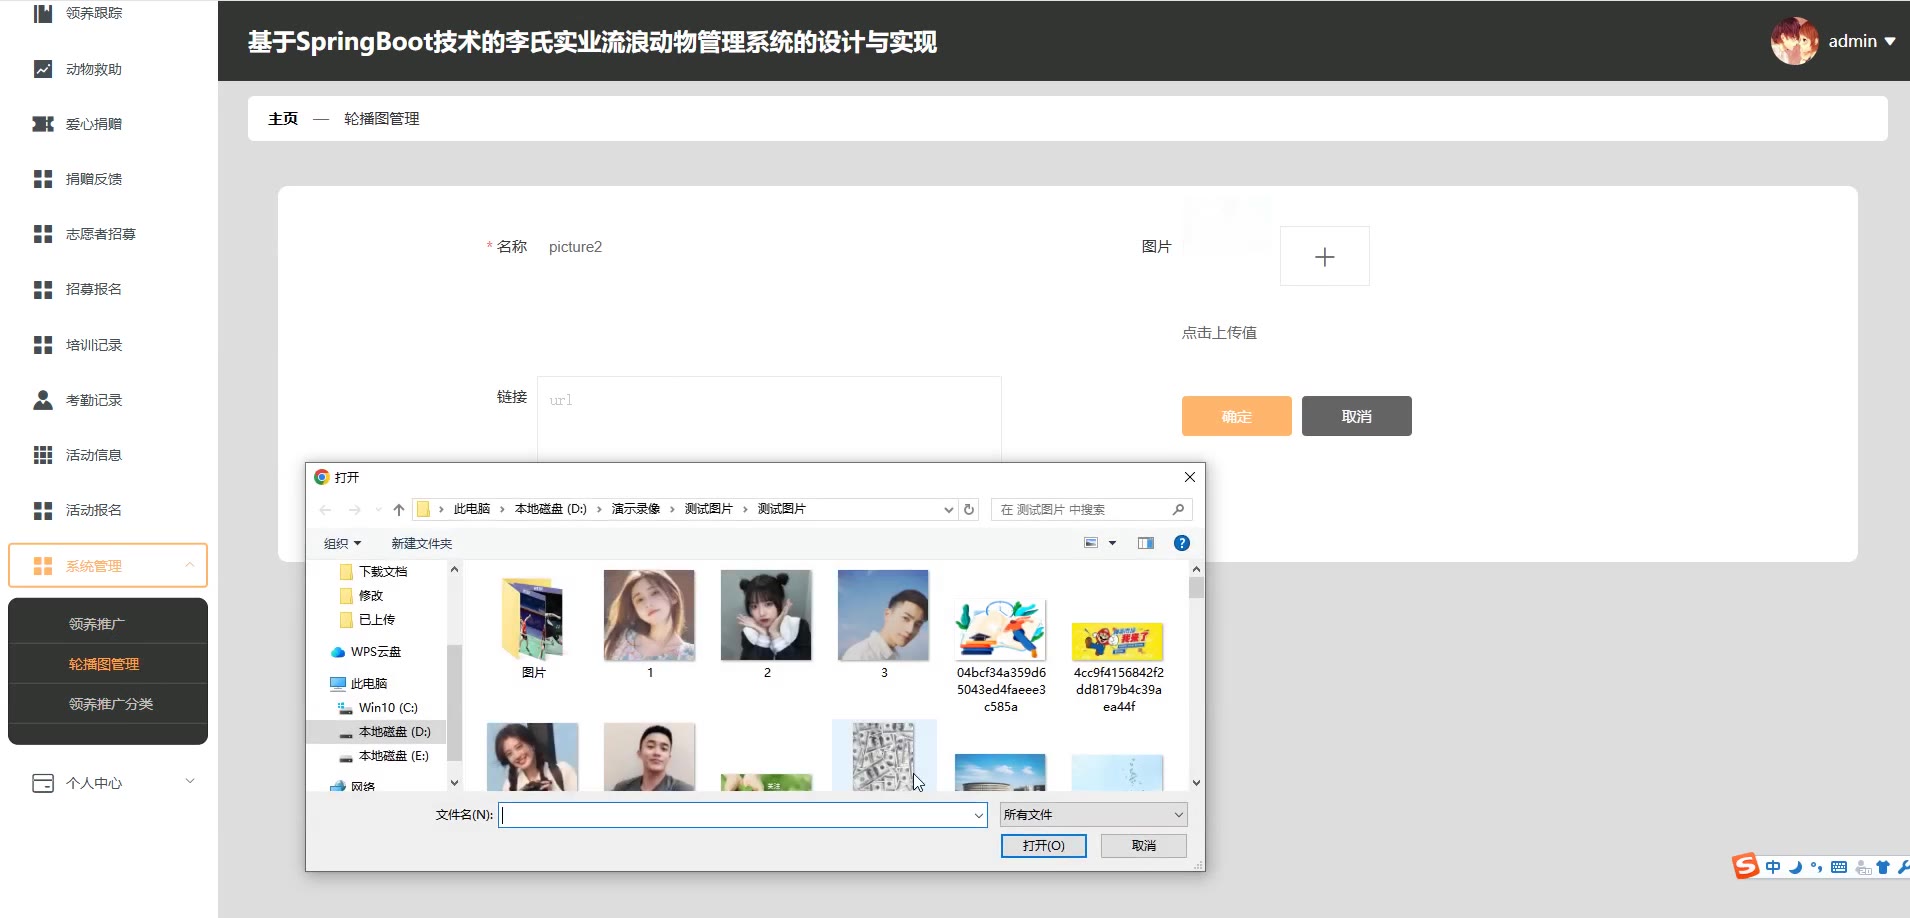Go up one folder level in file dialog
This screenshot has height=918, width=1910.
tap(399, 510)
